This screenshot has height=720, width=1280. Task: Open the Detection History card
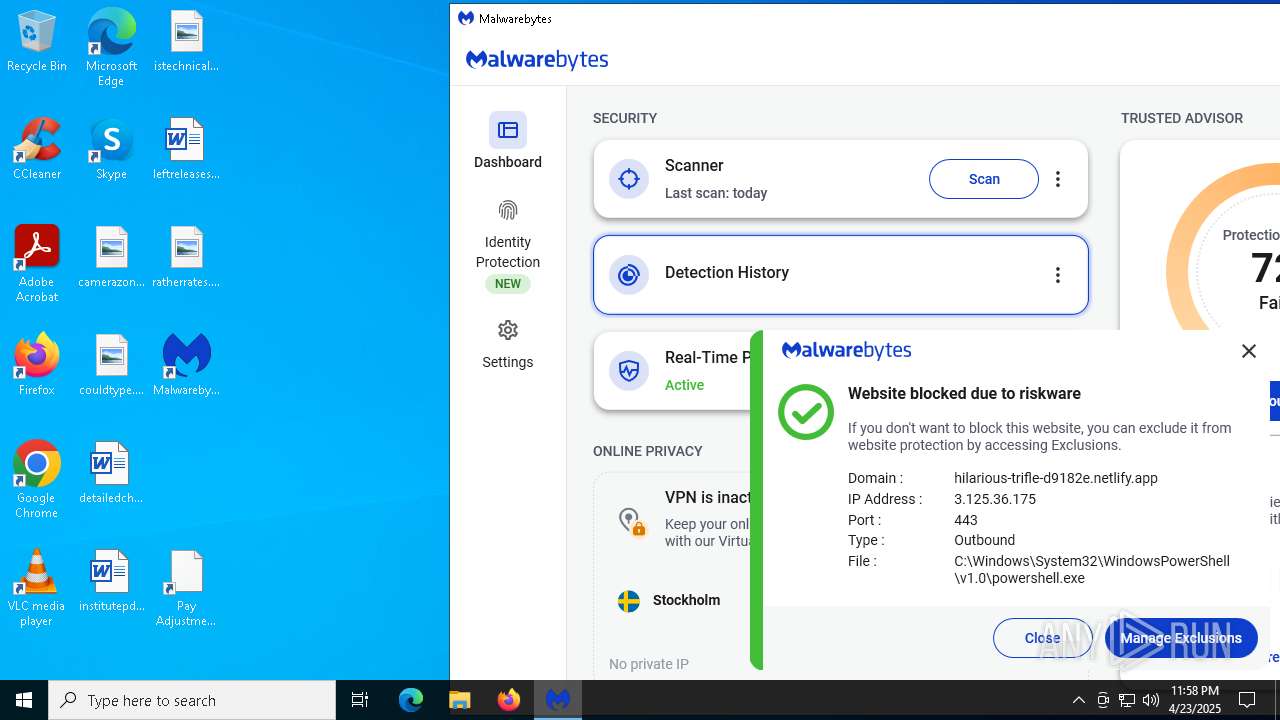(x=840, y=275)
